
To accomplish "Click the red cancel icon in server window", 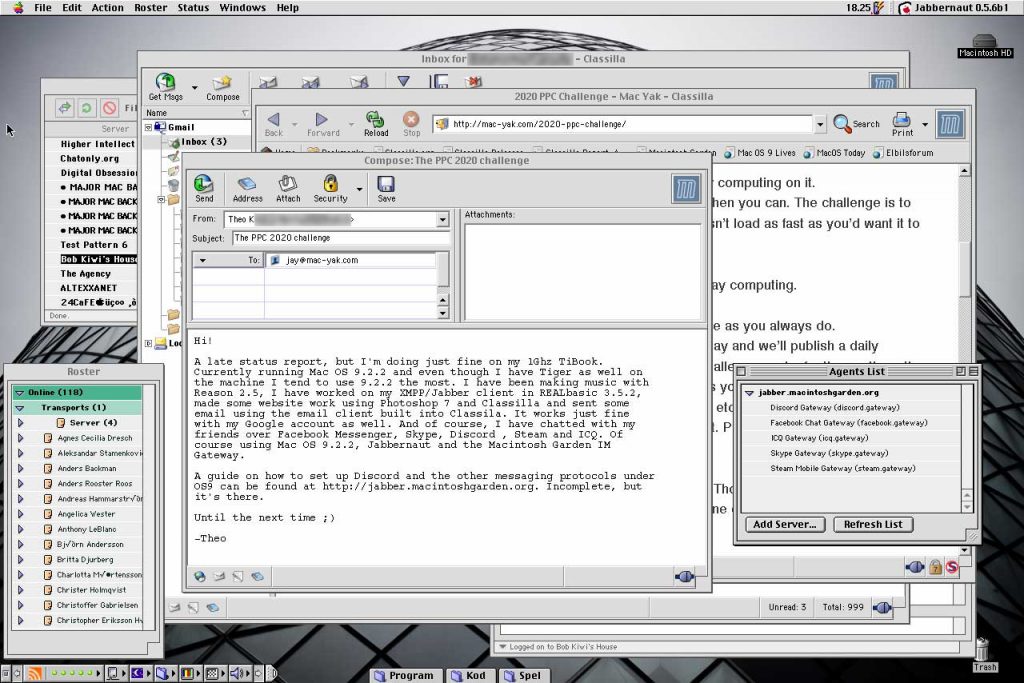I will [109, 108].
